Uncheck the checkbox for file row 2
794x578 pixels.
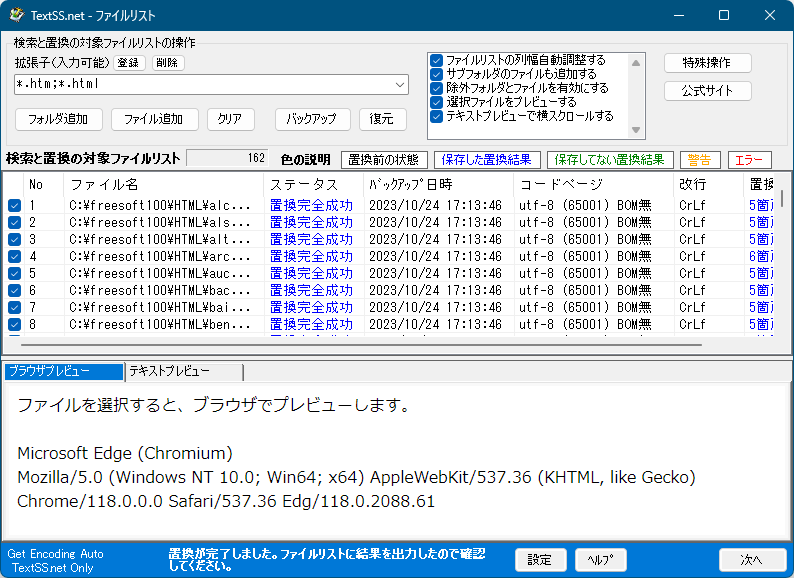(x=14, y=222)
